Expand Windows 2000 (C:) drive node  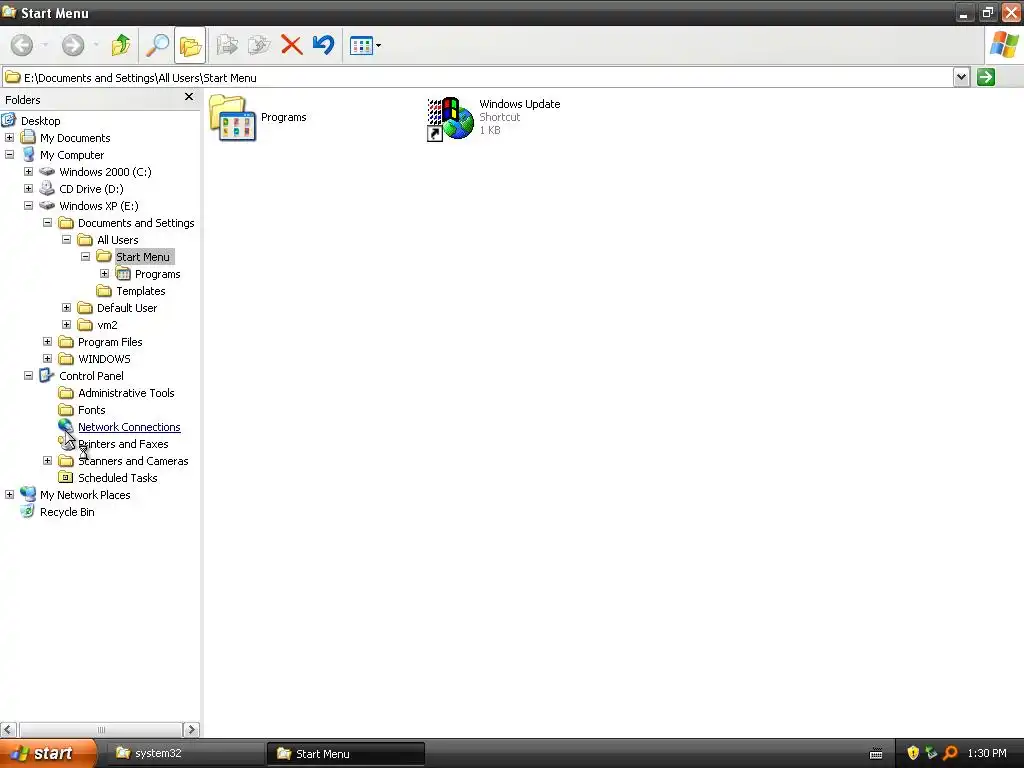click(x=28, y=172)
